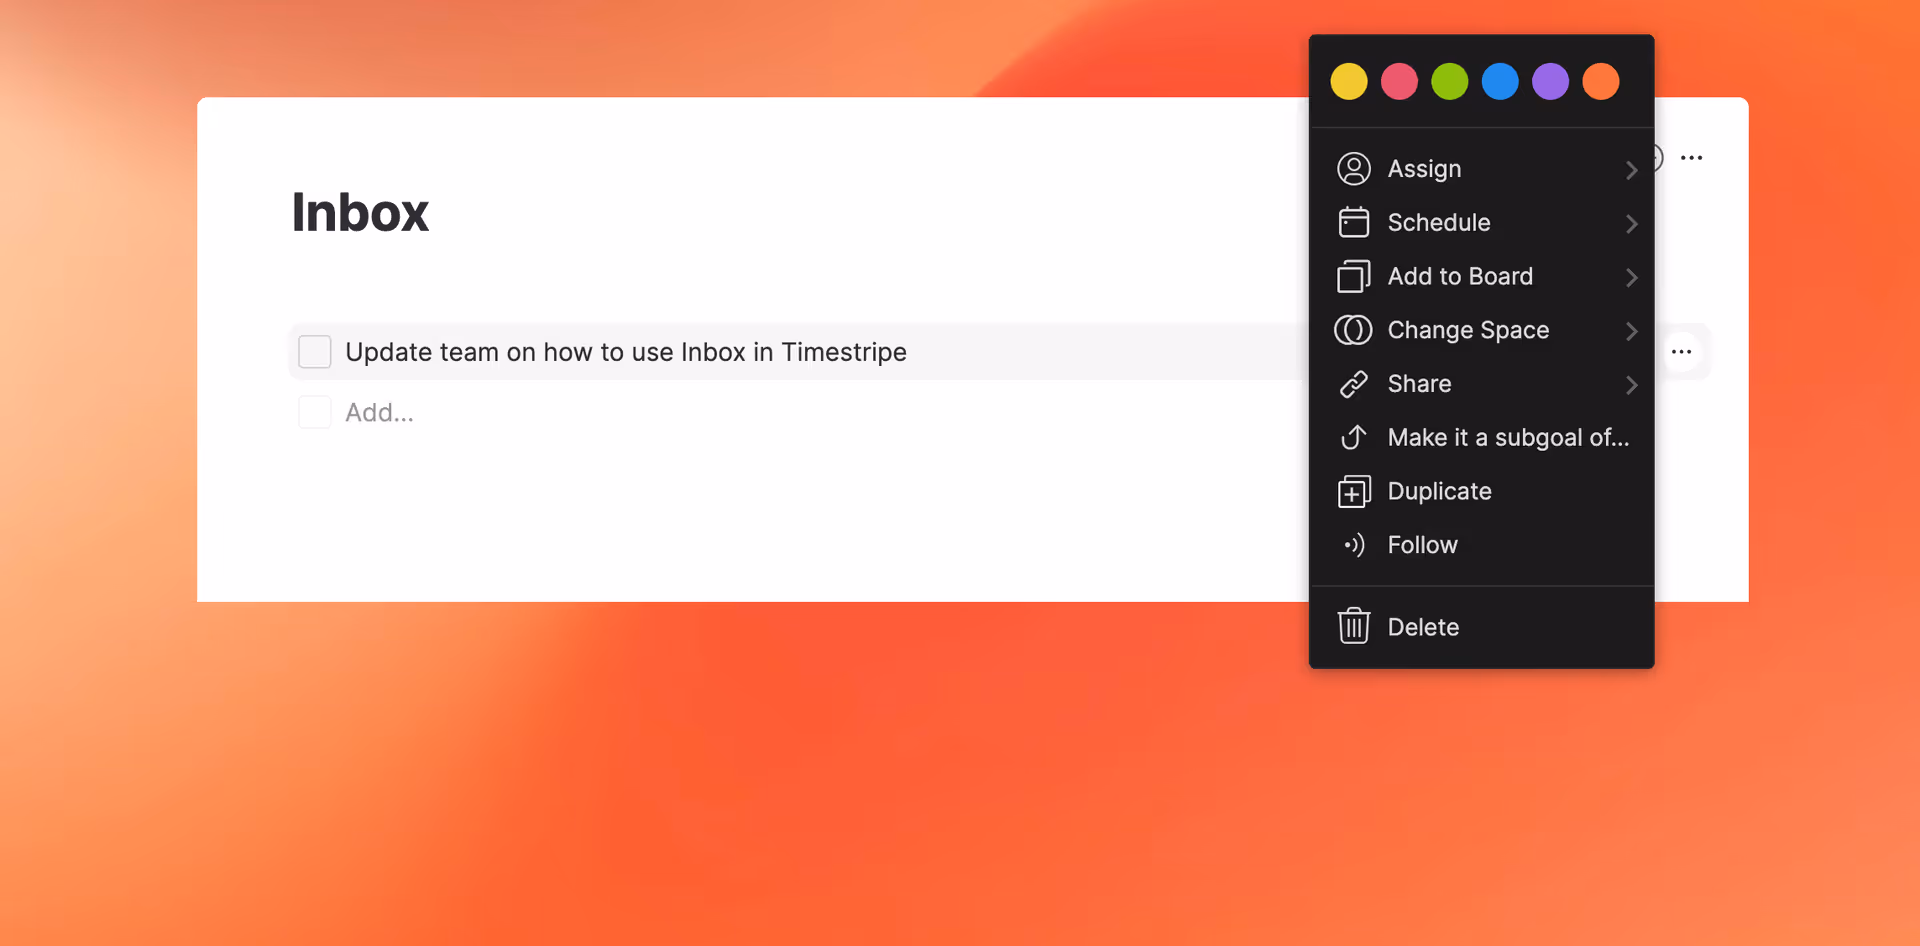Click the Add to Board icon
The height and width of the screenshot is (946, 1920).
click(1355, 276)
